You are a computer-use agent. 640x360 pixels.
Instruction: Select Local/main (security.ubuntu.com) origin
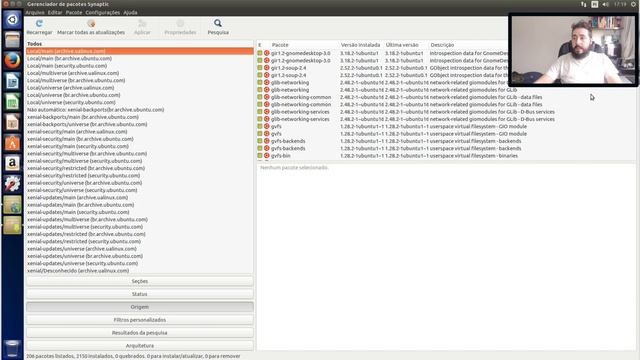tap(140, 66)
